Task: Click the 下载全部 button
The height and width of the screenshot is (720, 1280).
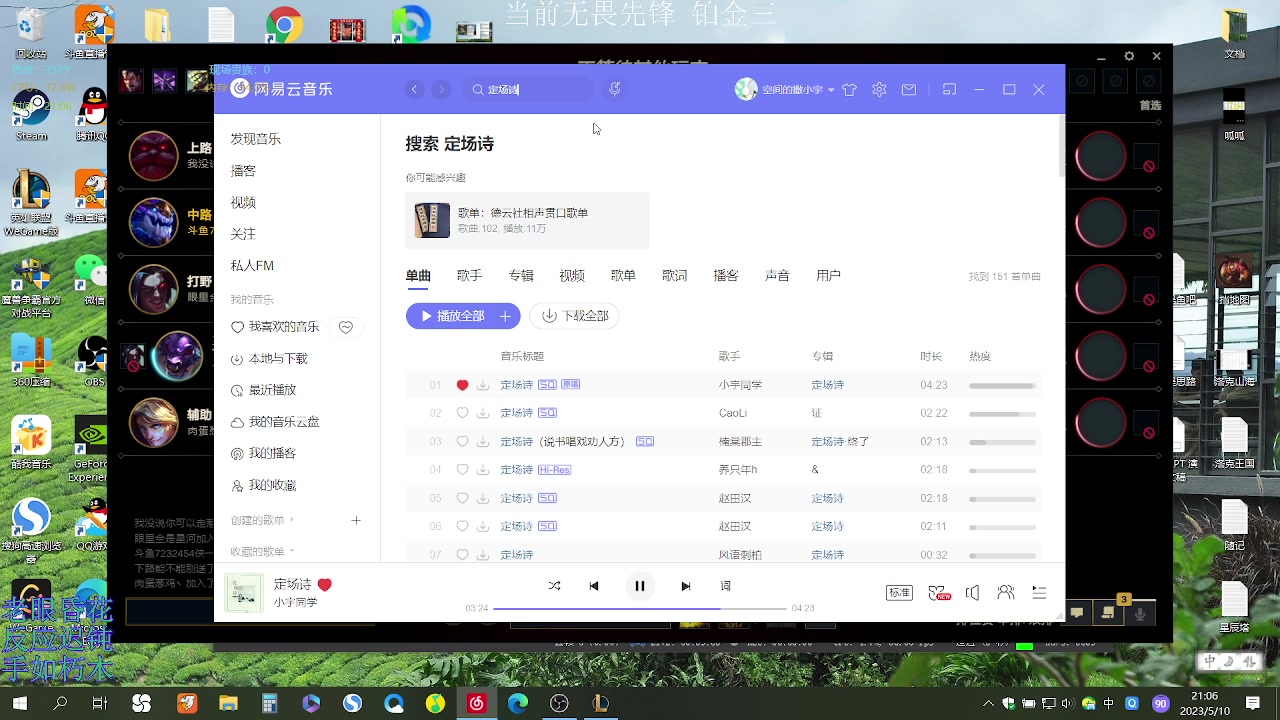Action: pyautogui.click(x=575, y=316)
